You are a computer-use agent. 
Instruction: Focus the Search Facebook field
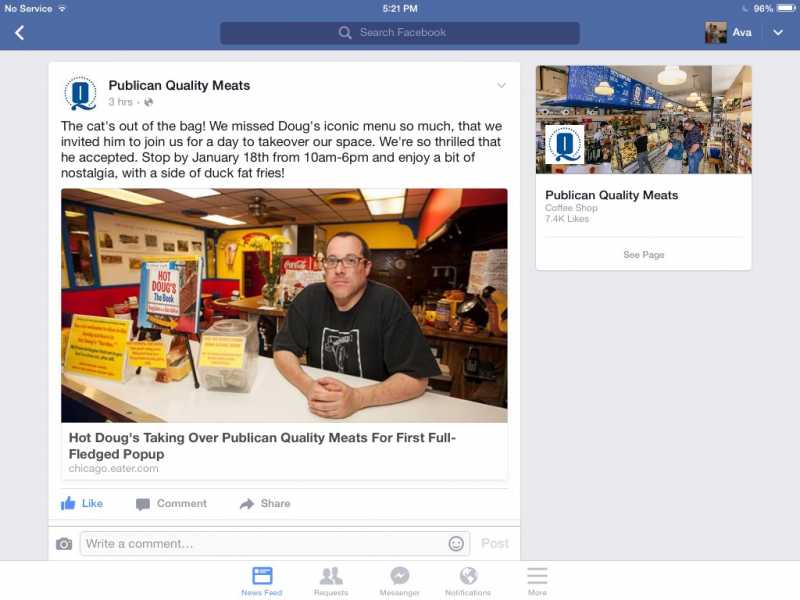(x=399, y=33)
